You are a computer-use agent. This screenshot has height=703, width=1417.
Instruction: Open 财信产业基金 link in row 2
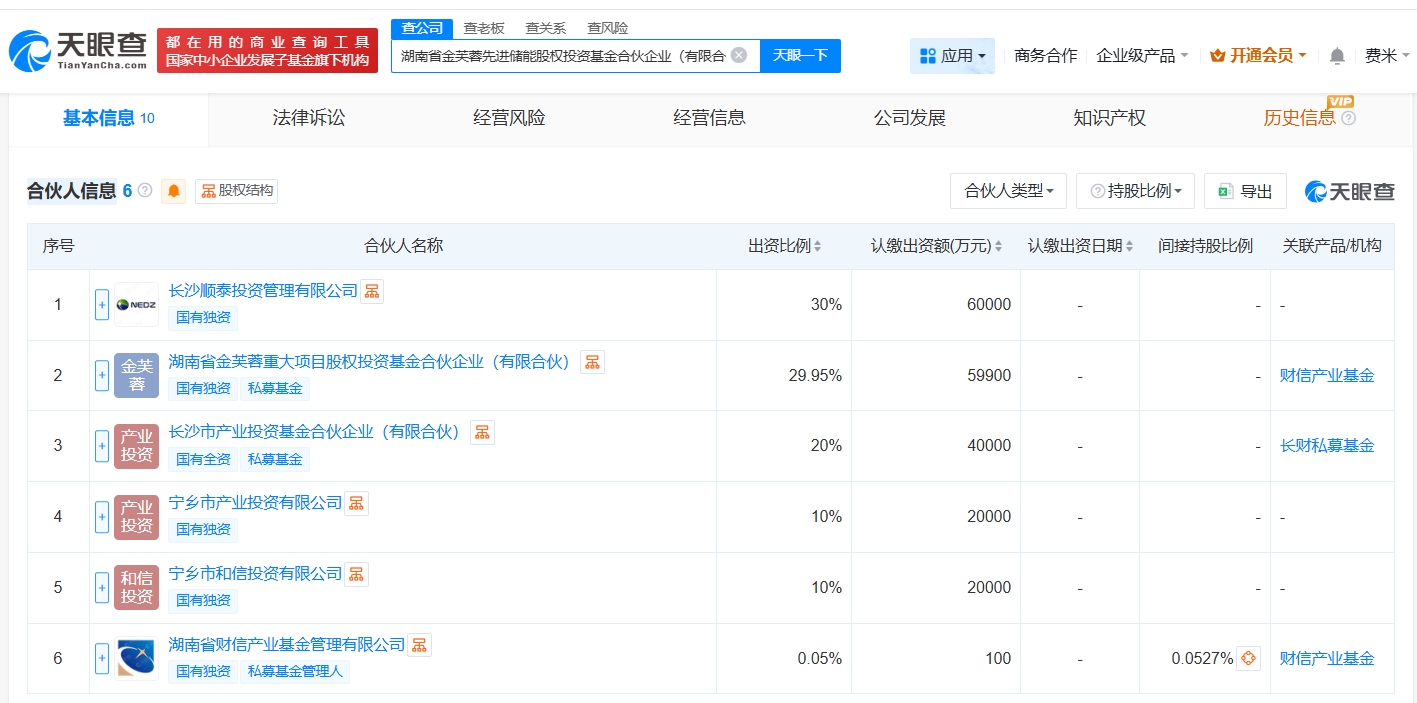pyautogui.click(x=1327, y=376)
